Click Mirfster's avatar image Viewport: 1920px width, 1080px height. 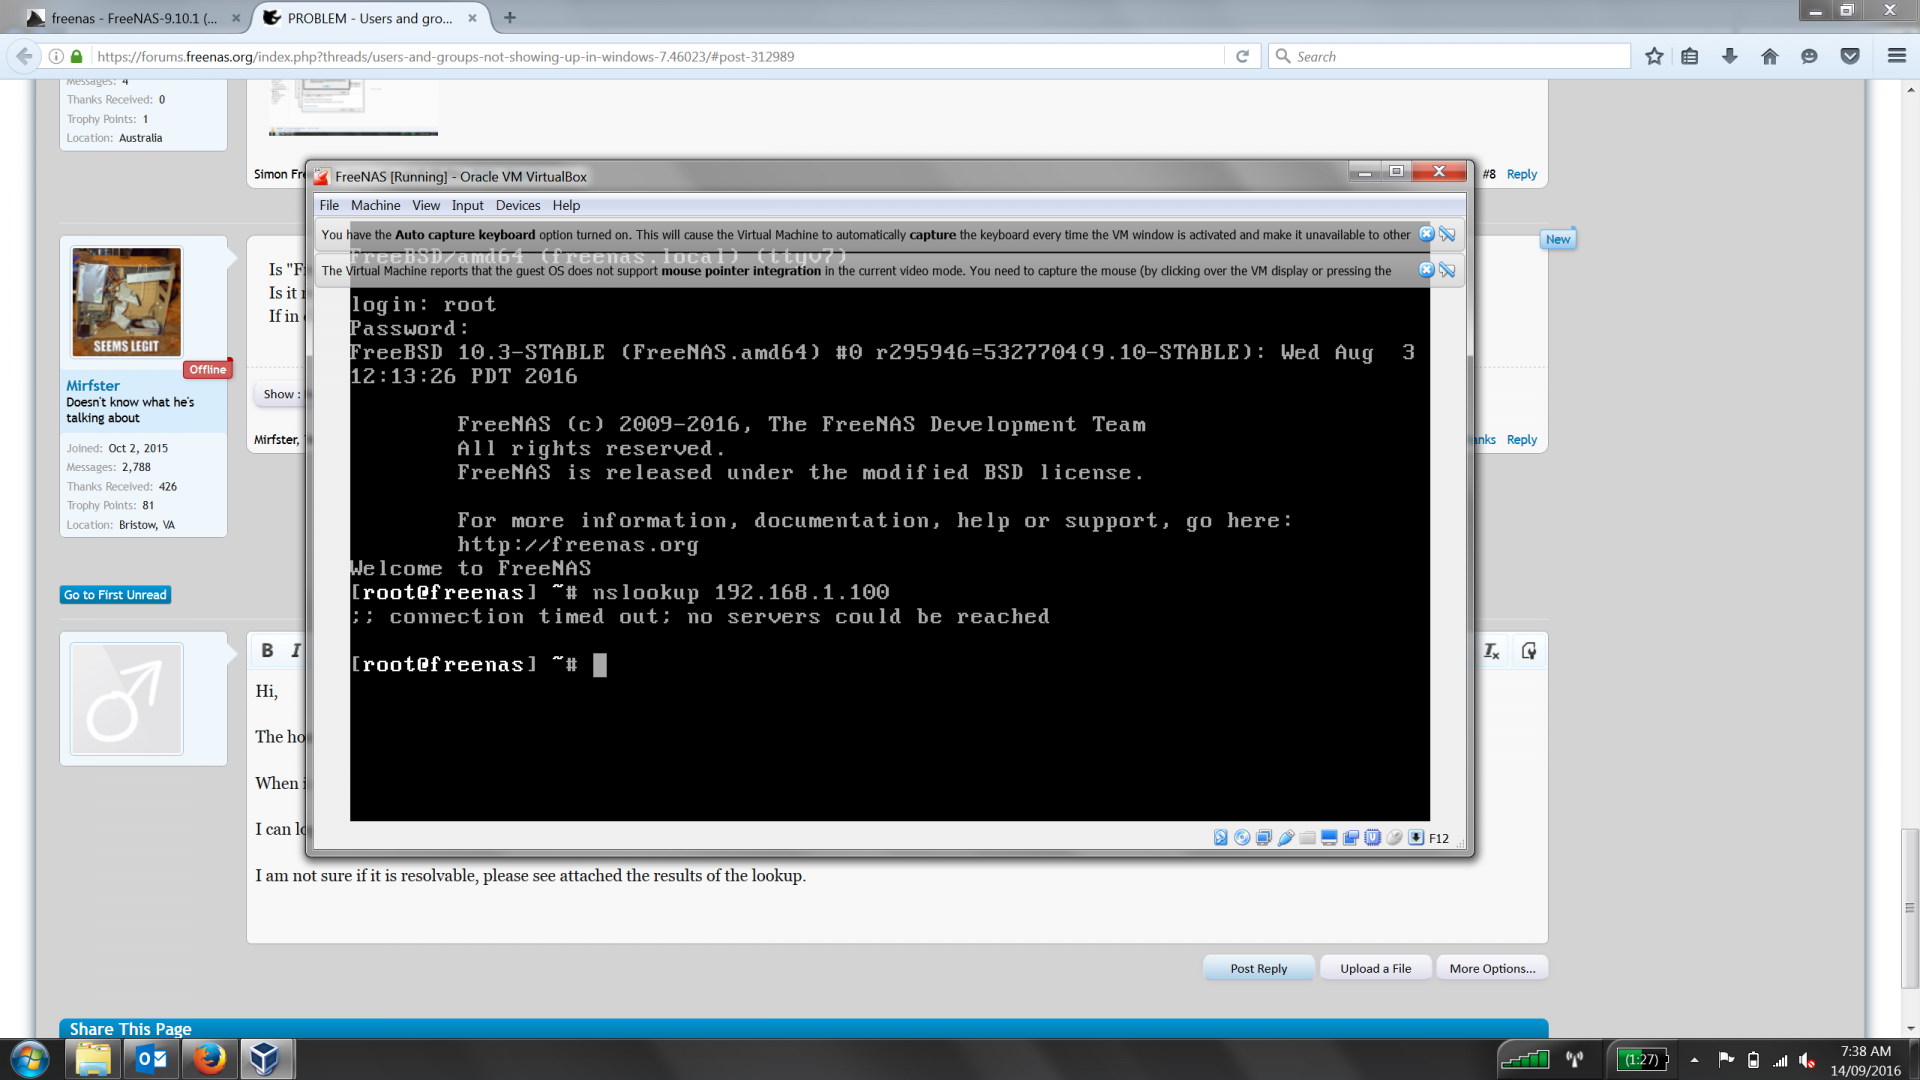[x=127, y=301]
